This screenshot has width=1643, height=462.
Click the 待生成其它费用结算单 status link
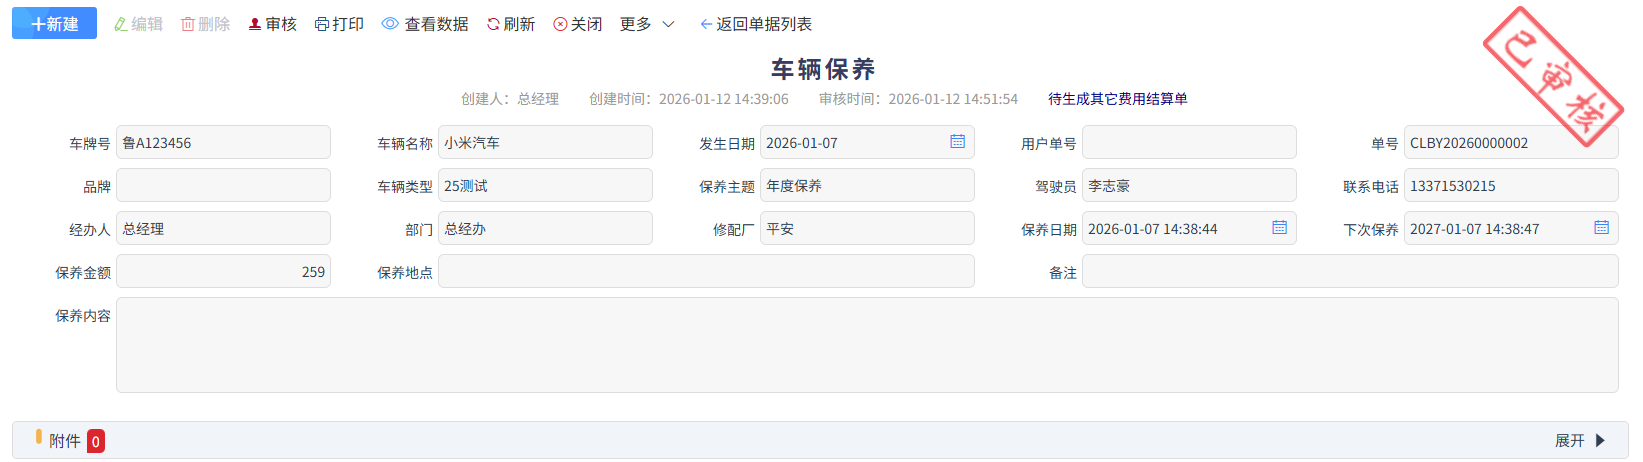pyautogui.click(x=1117, y=99)
